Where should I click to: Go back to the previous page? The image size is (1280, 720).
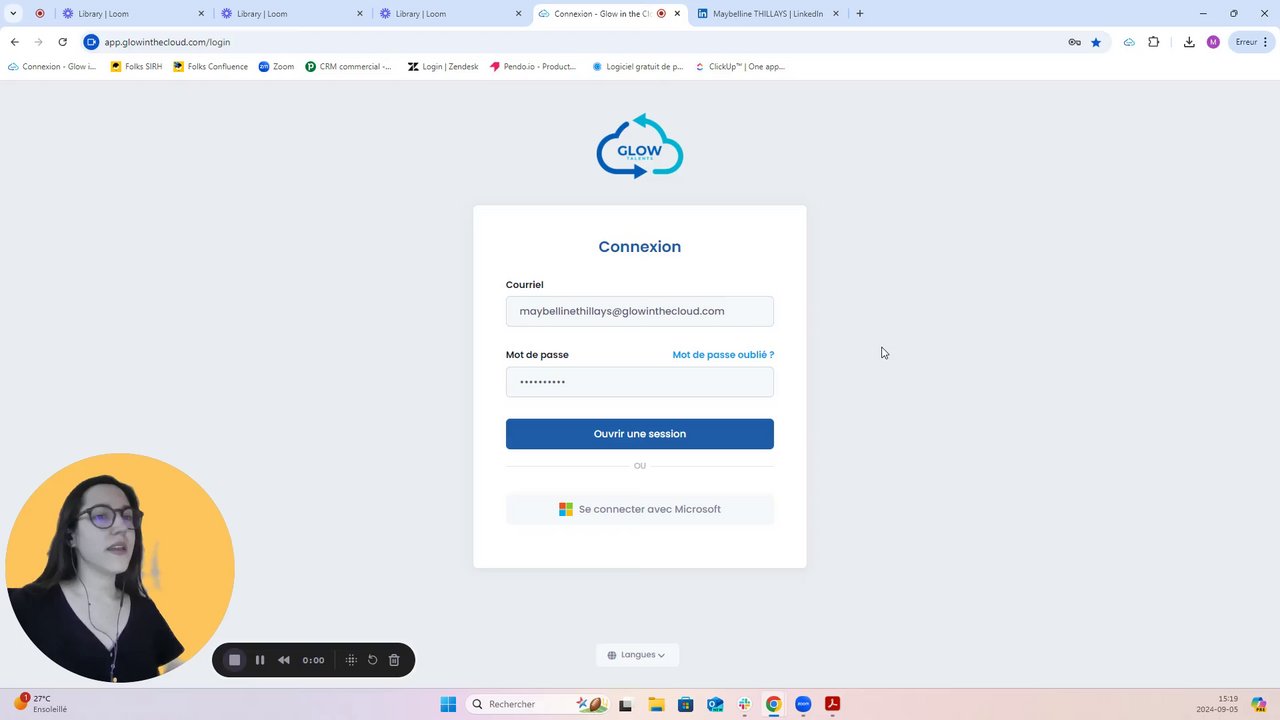(x=14, y=42)
